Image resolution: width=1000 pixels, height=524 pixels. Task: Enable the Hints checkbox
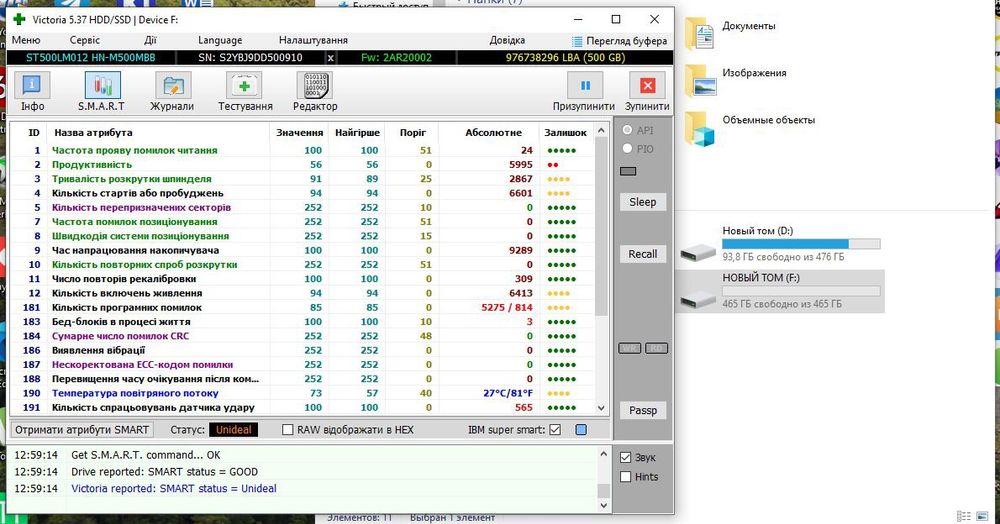click(626, 477)
